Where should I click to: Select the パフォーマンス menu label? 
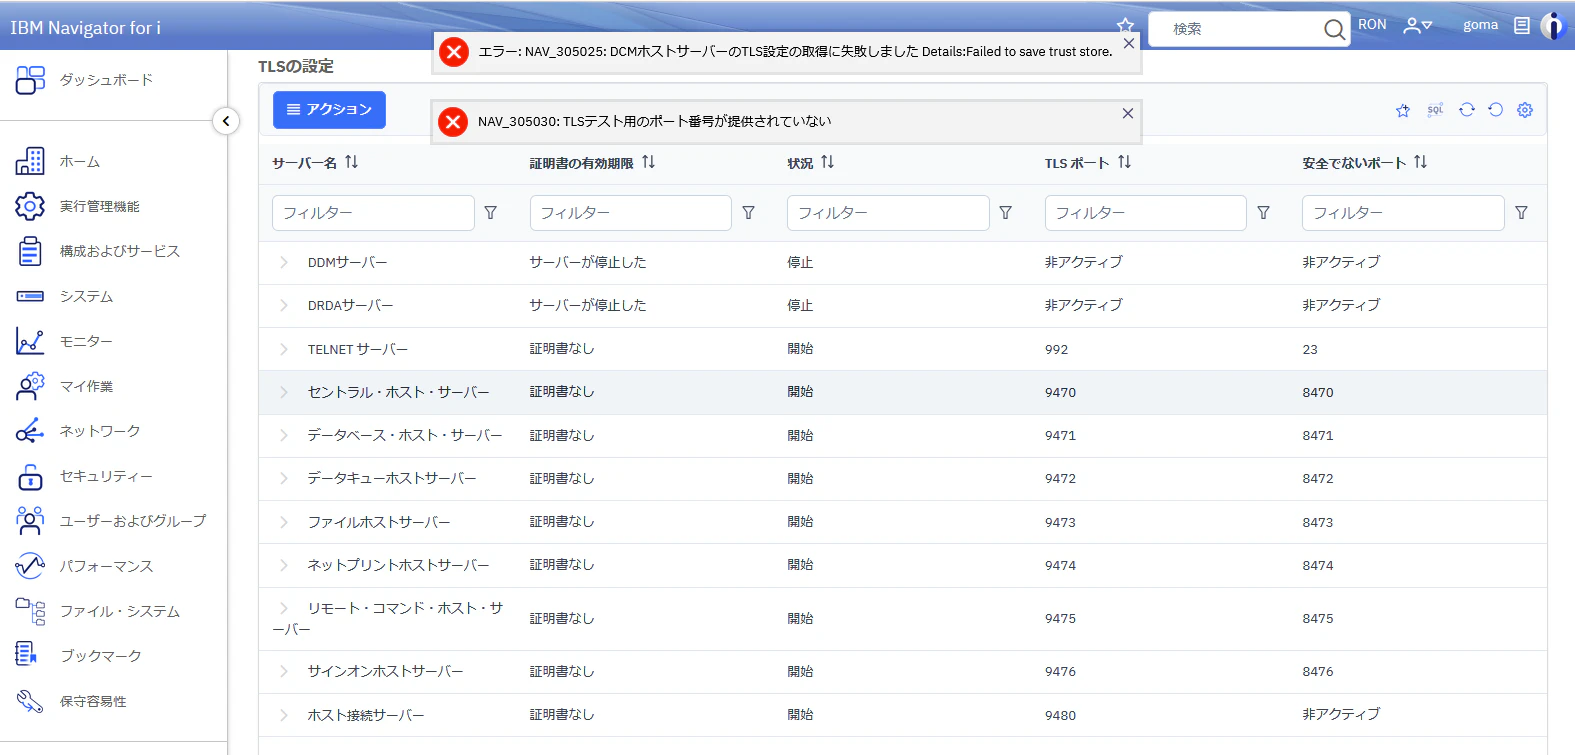[106, 566]
